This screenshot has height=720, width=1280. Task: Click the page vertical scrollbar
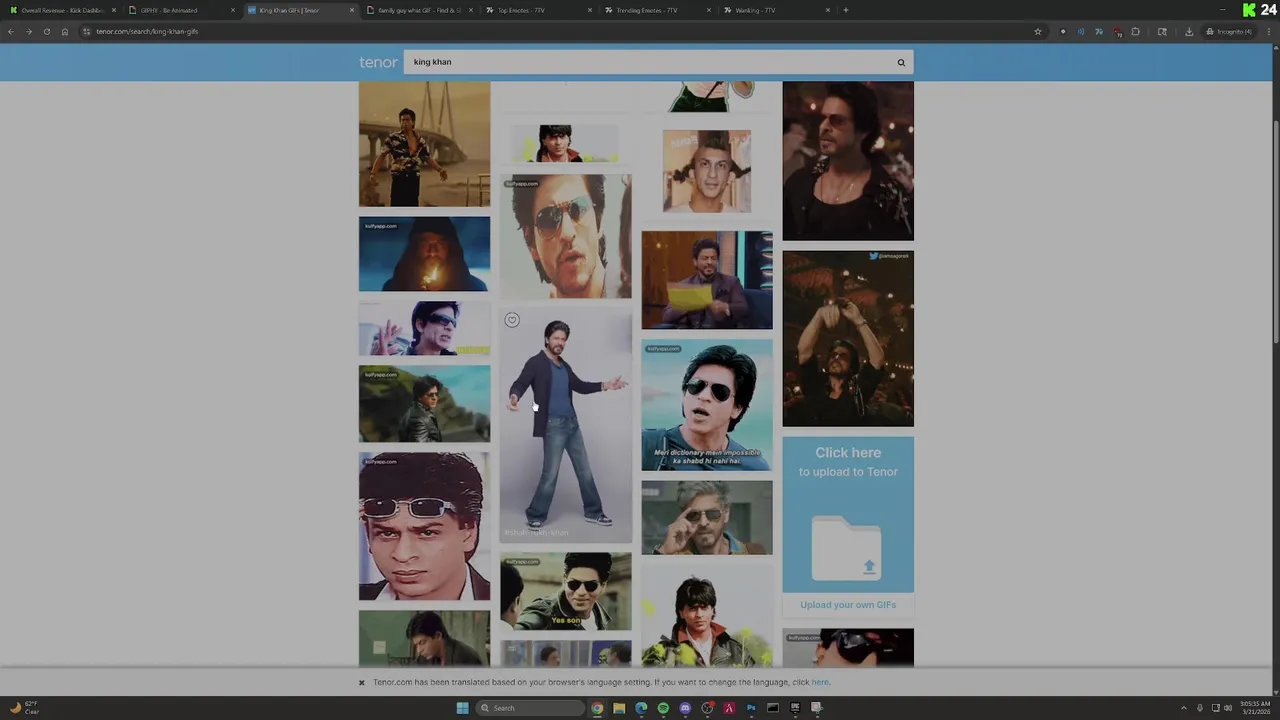(x=1275, y=230)
